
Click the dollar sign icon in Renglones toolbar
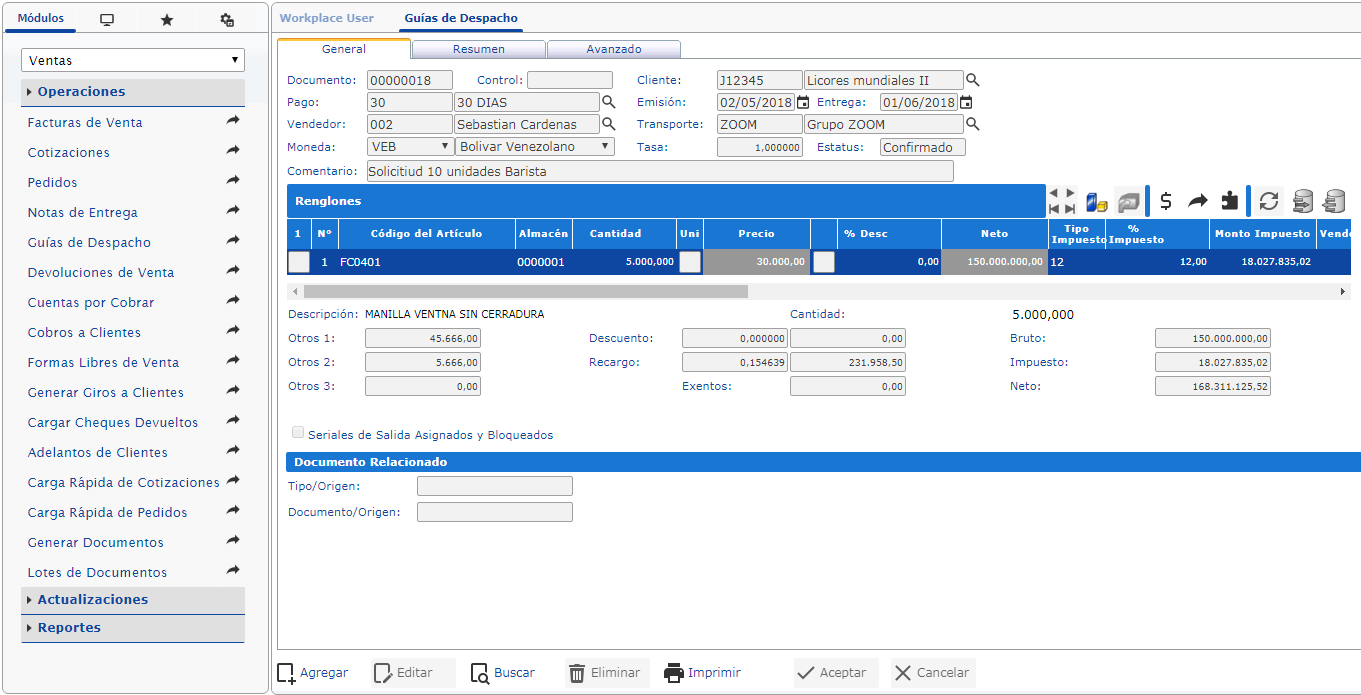point(1166,201)
